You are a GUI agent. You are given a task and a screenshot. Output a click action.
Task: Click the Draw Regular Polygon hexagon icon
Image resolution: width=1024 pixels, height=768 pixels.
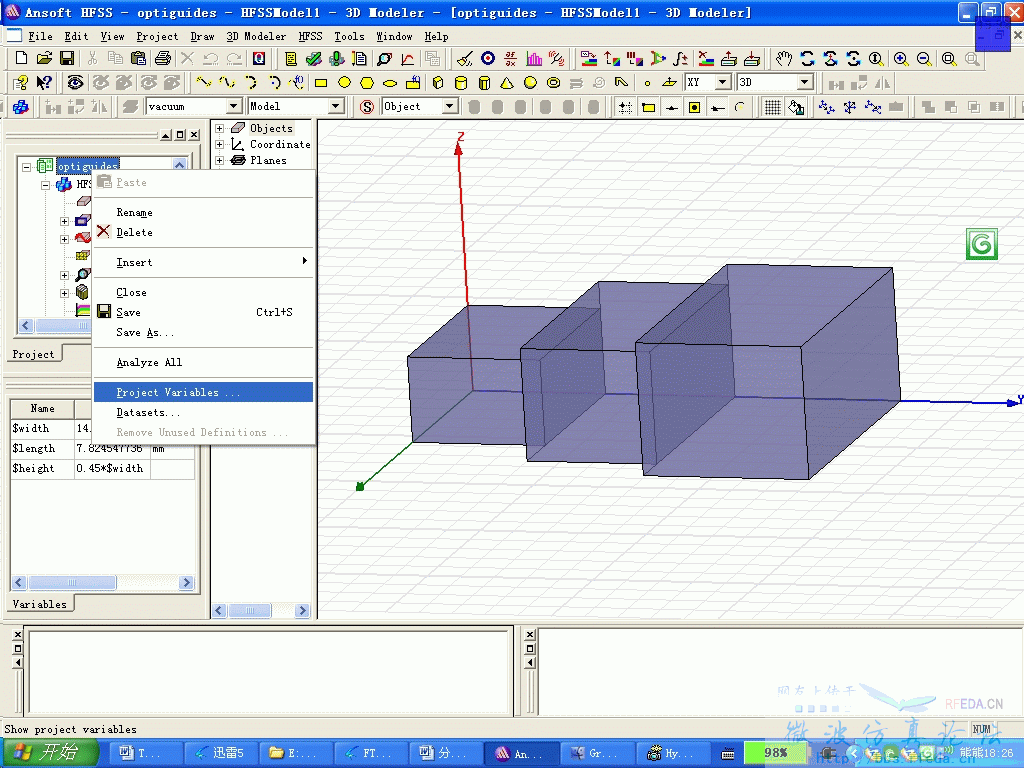pos(367,83)
